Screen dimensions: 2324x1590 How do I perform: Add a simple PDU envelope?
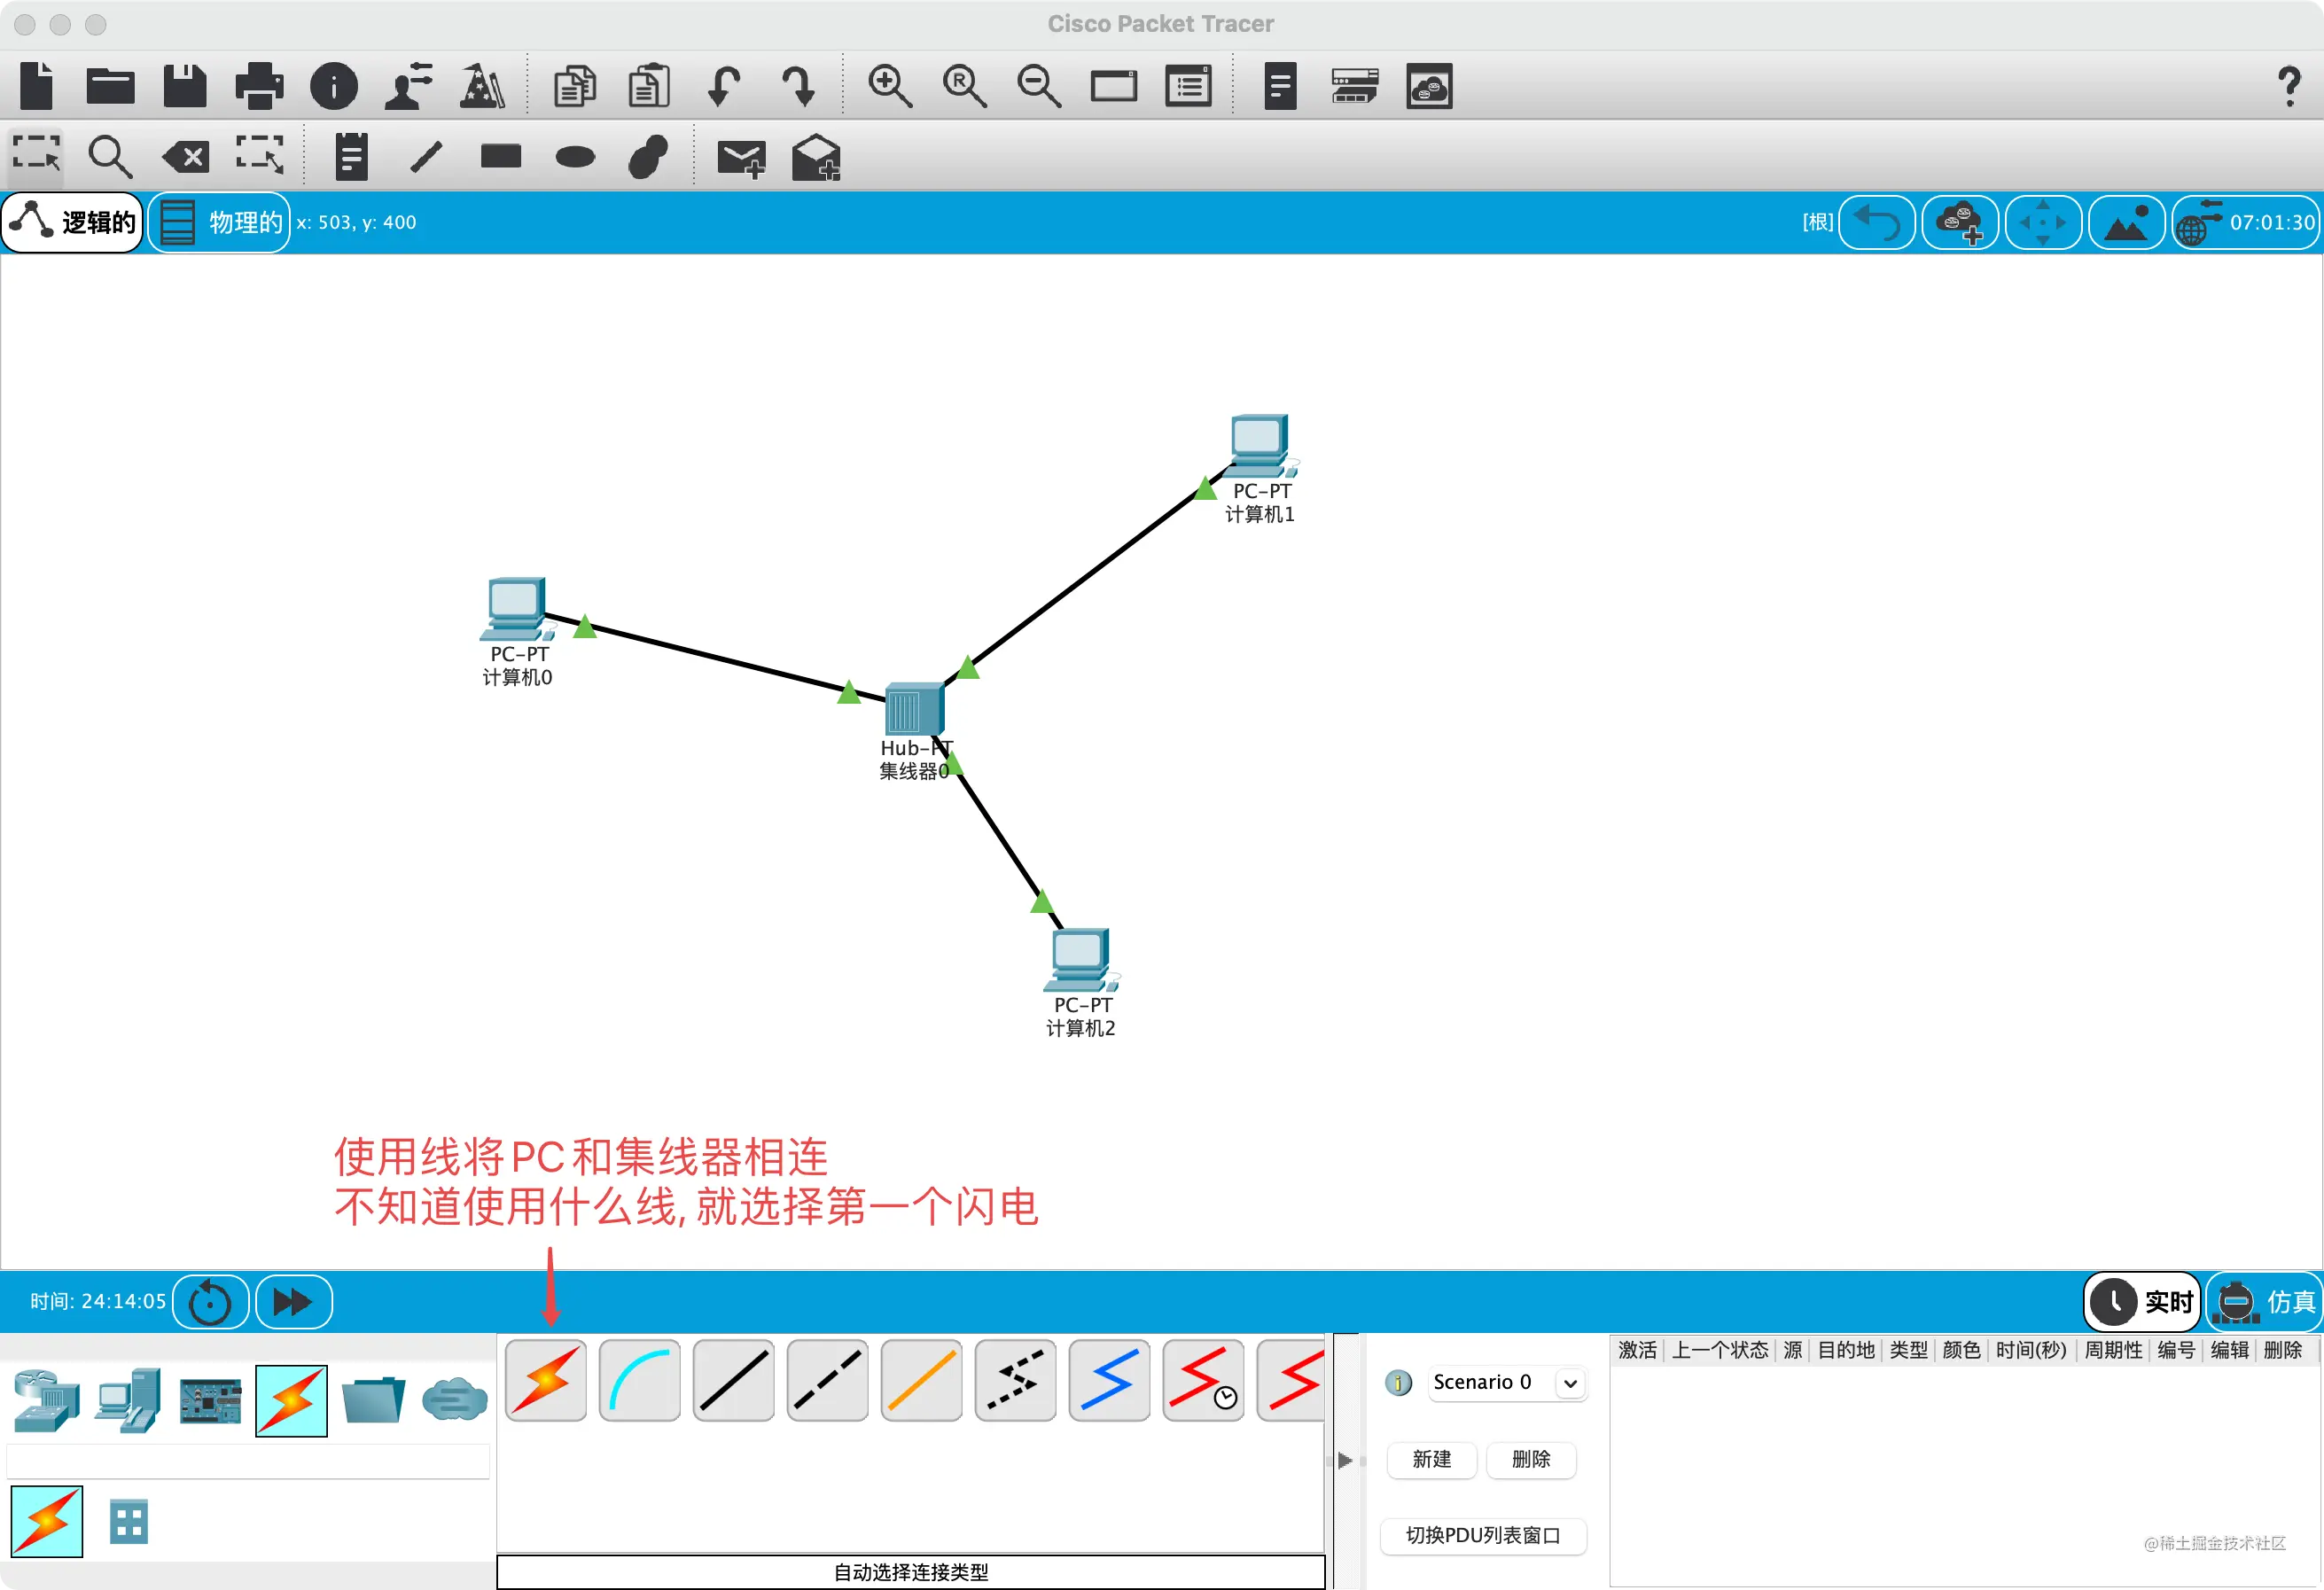(x=741, y=158)
